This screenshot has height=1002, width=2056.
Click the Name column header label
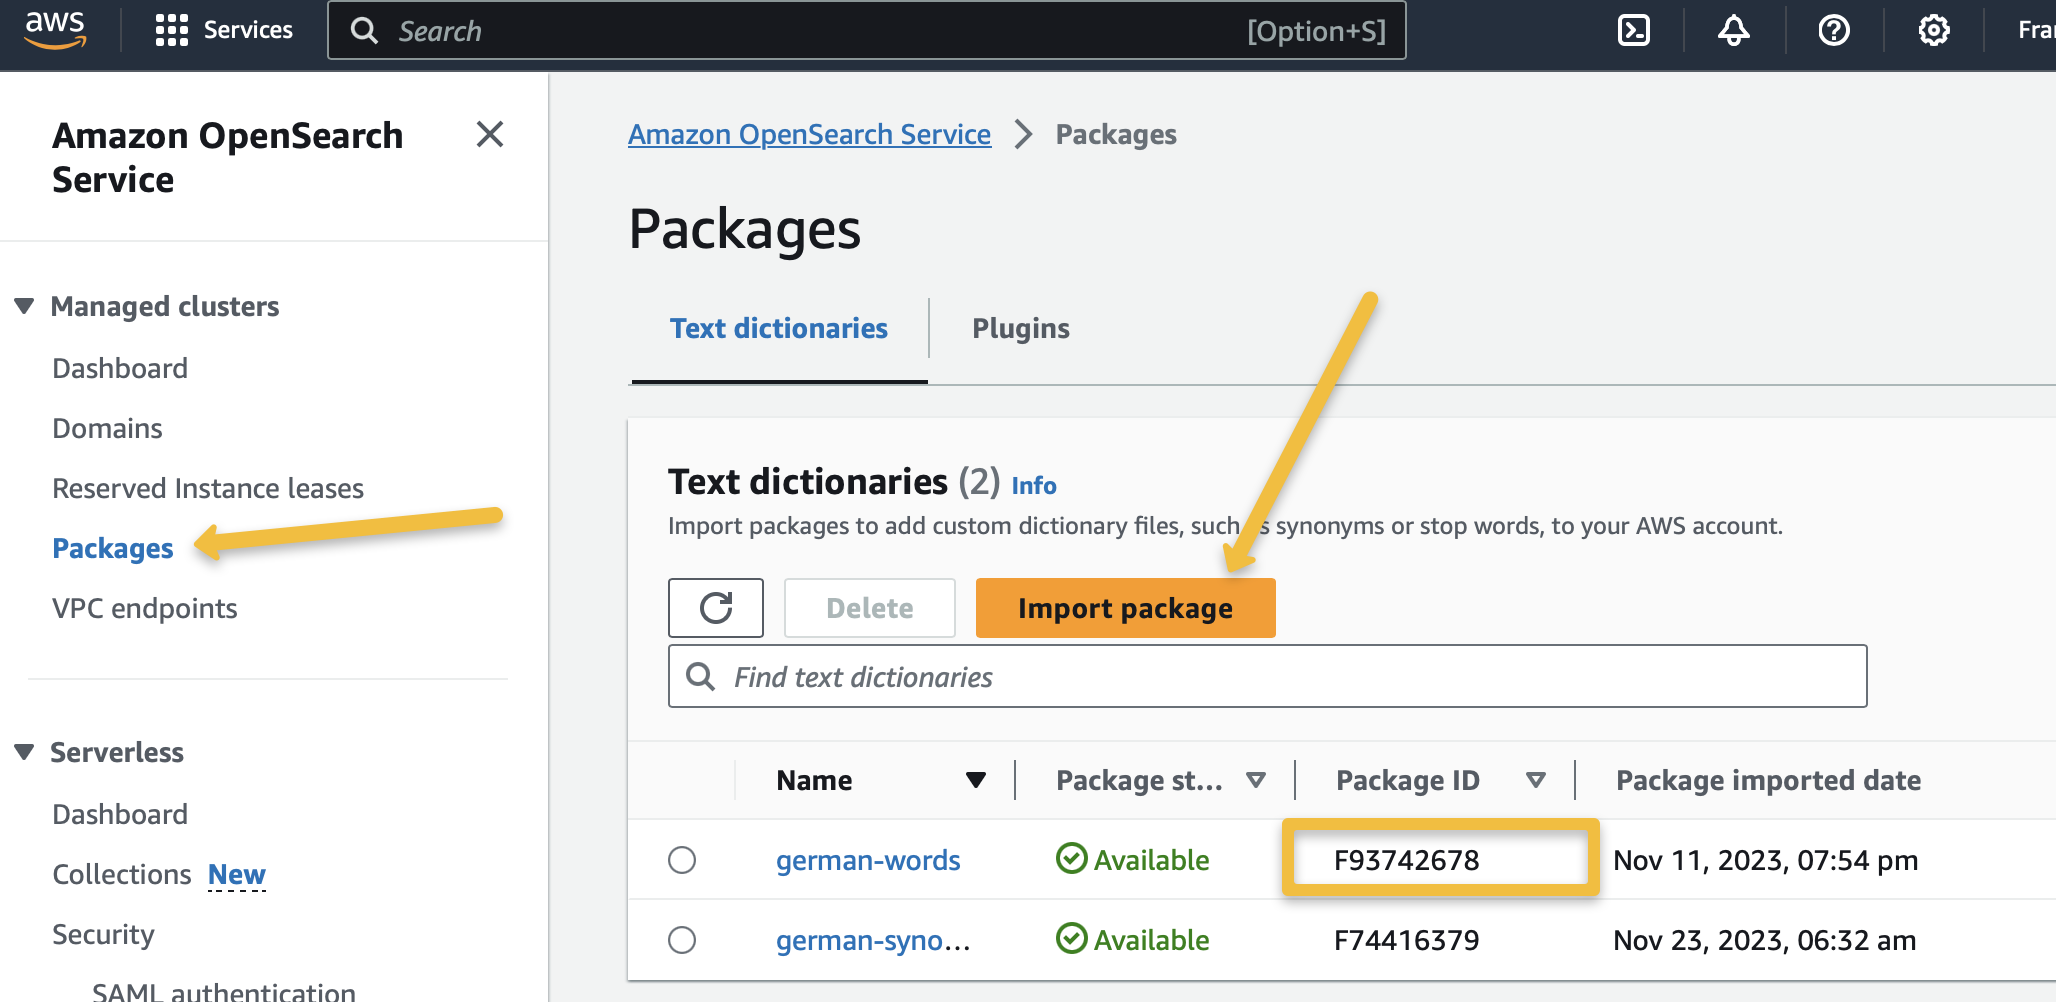pyautogui.click(x=814, y=780)
